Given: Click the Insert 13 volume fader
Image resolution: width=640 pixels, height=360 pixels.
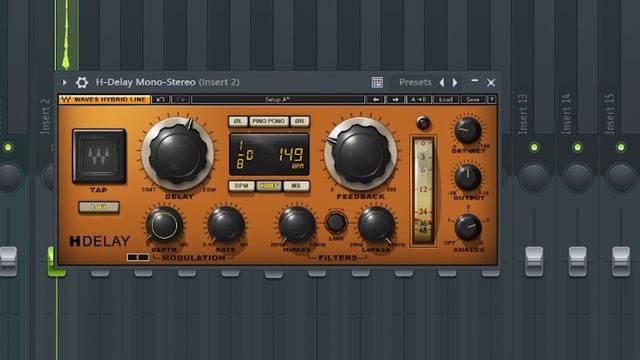Looking at the screenshot, I should (534, 262).
